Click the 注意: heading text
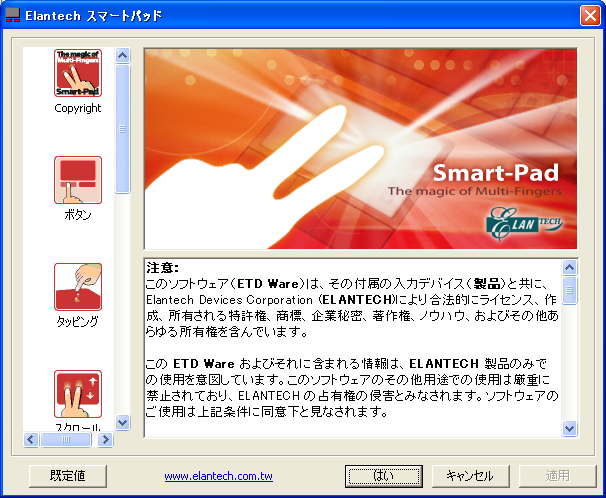Screen dimensions: 606x498 (163, 268)
